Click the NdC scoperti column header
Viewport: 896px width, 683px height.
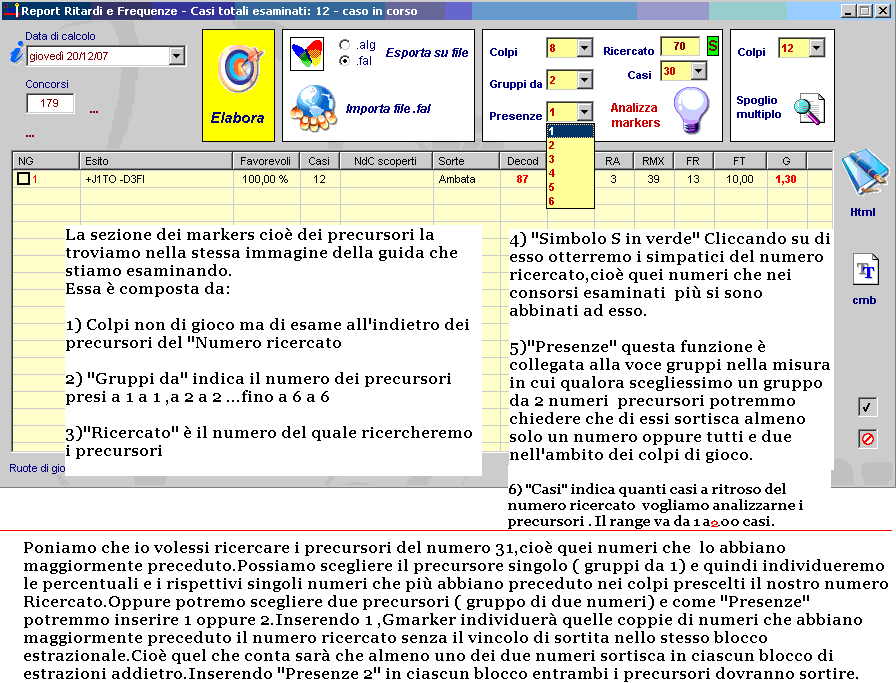click(385, 161)
